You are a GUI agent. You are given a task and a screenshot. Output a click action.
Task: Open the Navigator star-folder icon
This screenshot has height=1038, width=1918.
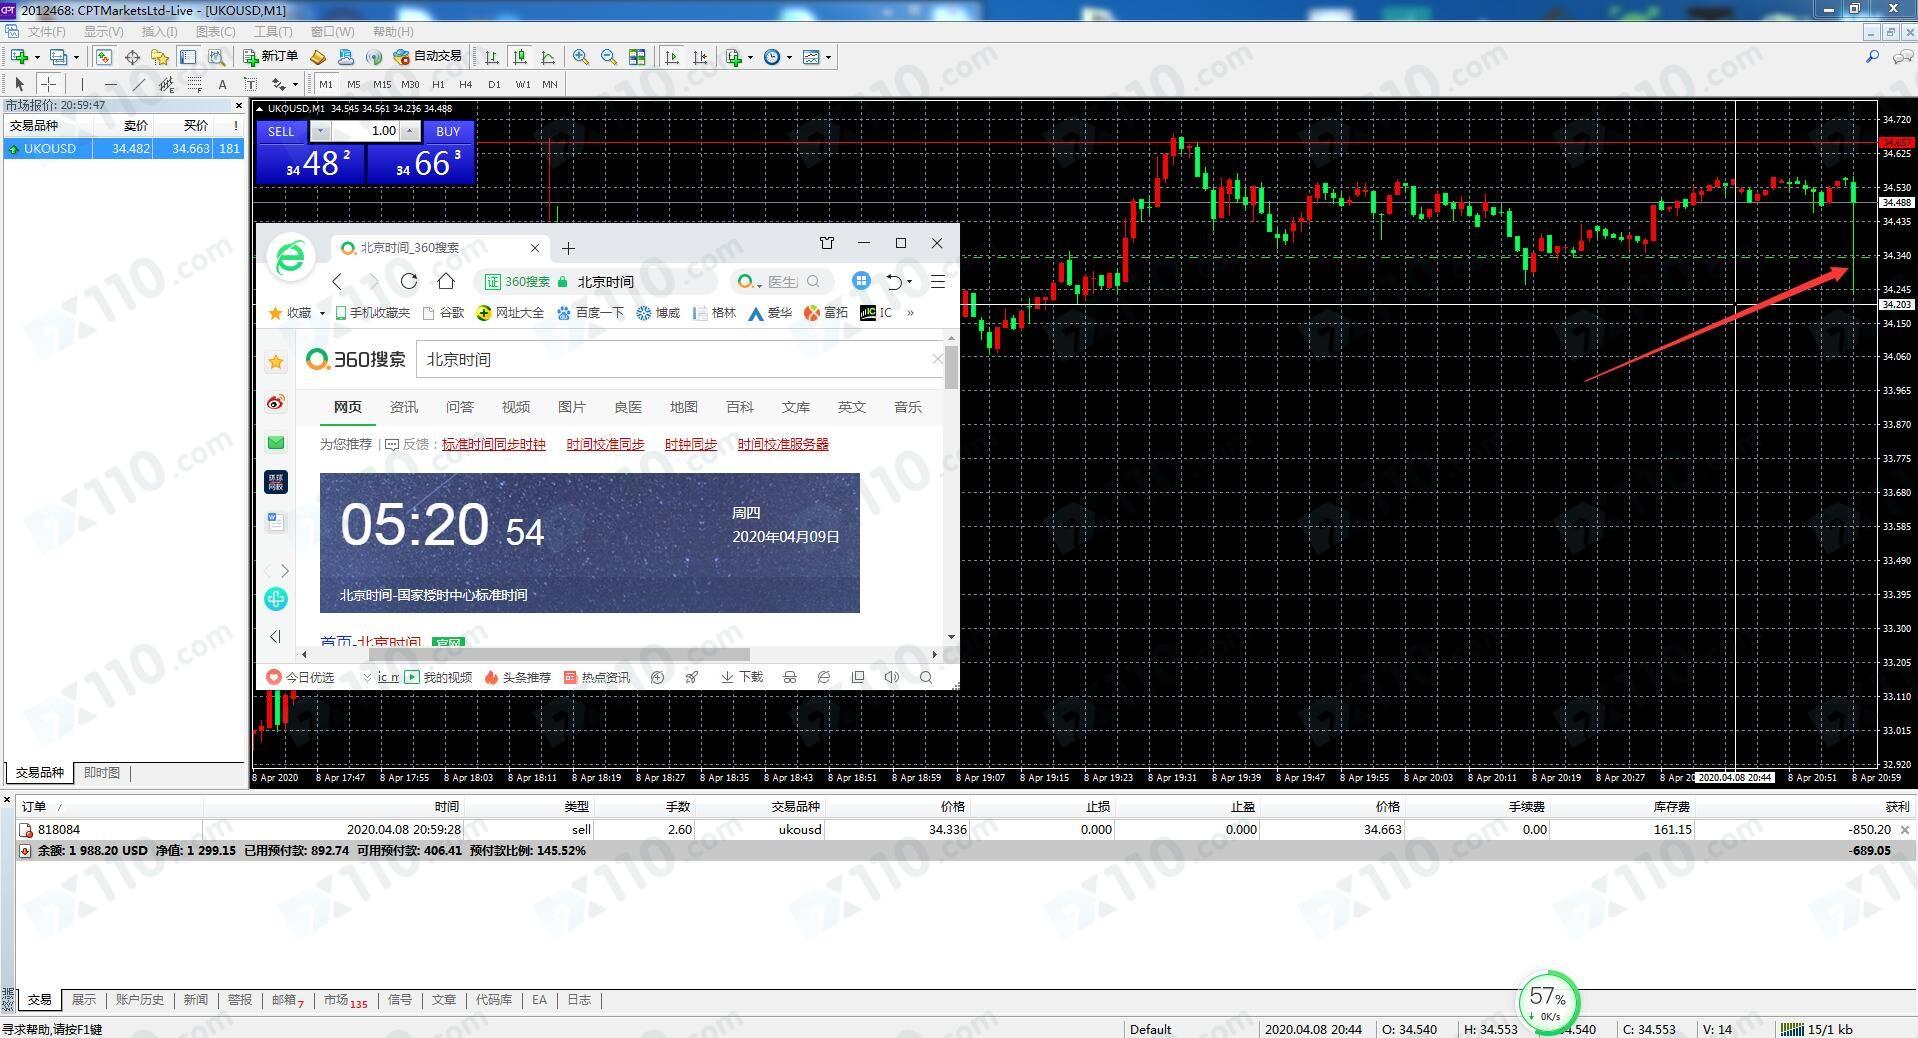click(159, 57)
